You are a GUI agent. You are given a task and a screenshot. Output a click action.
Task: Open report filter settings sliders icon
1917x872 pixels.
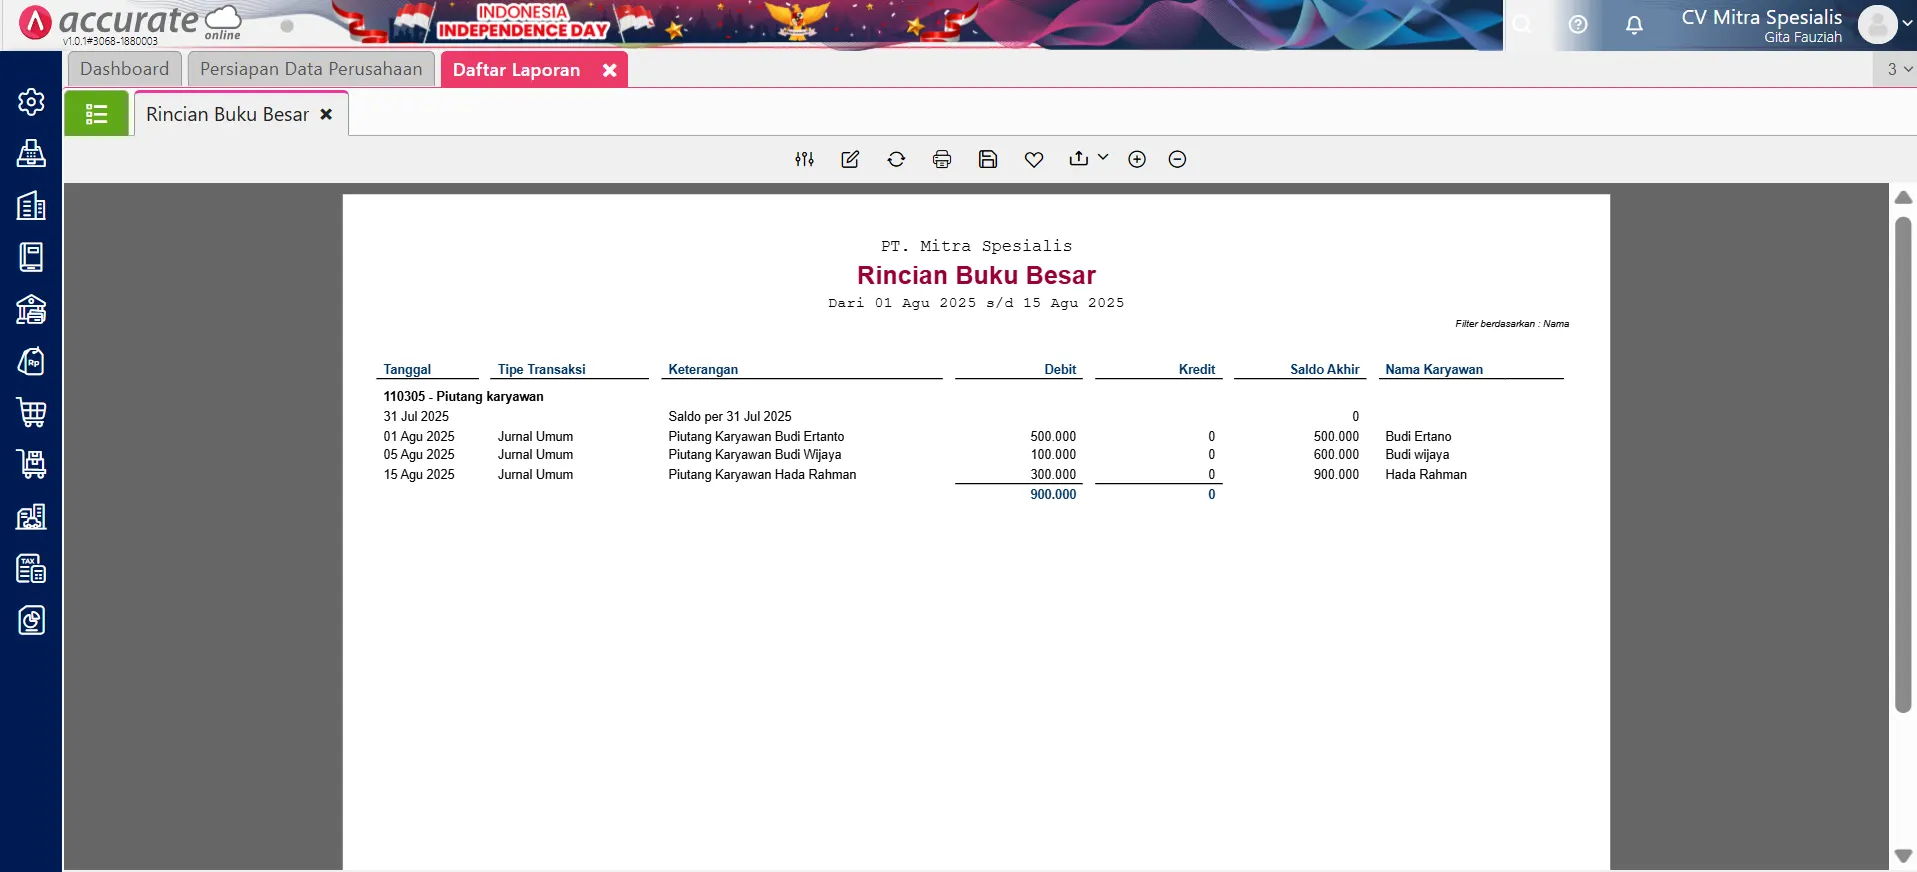tap(804, 159)
